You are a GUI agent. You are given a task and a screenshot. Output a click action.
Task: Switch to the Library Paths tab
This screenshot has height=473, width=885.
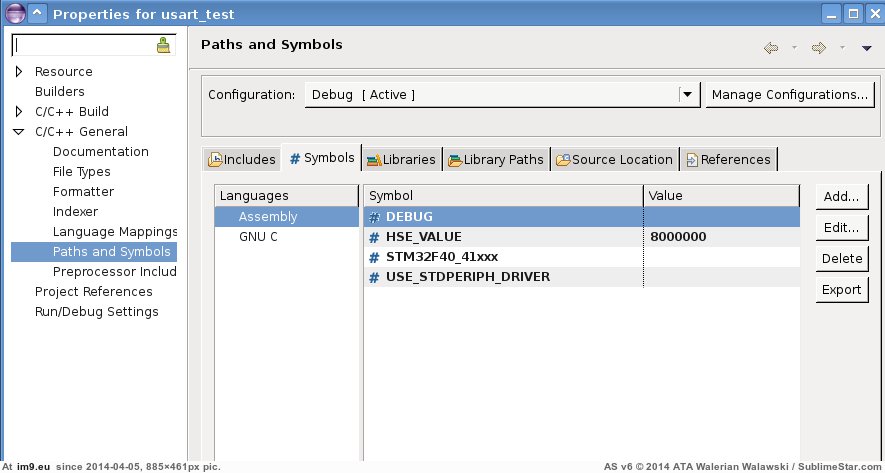coord(496,159)
